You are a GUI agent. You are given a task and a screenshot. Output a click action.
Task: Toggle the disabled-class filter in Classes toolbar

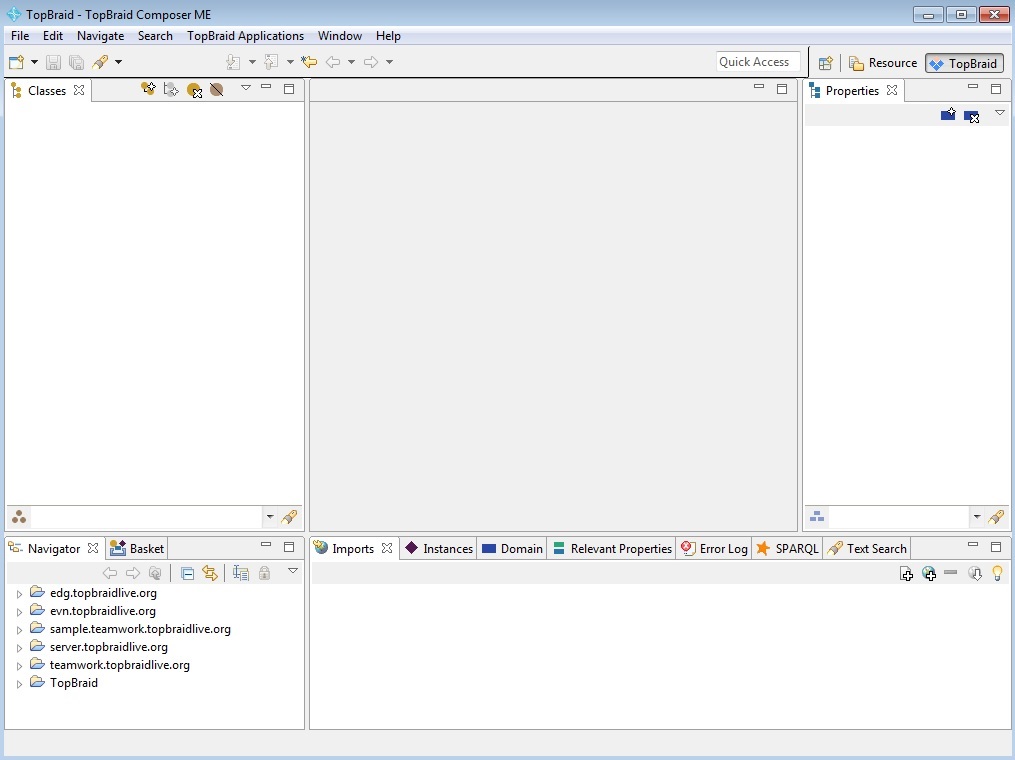[217, 89]
